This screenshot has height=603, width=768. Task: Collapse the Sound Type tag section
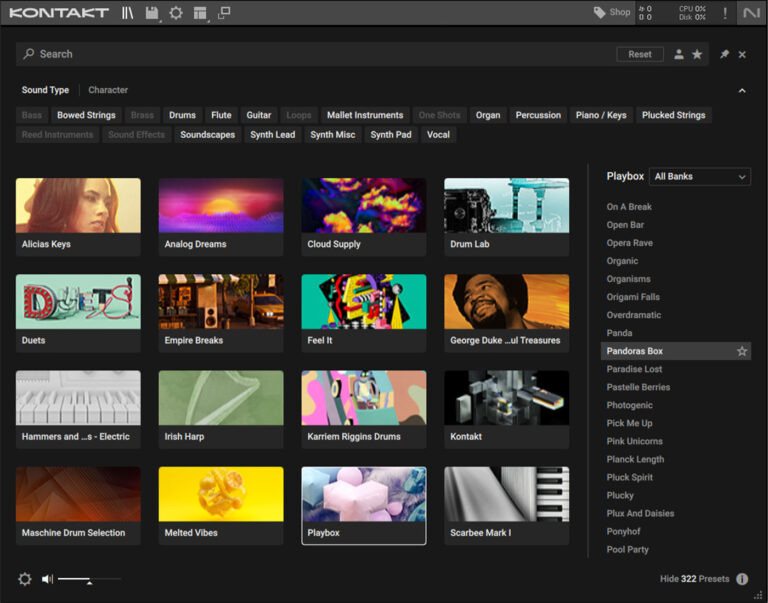[x=742, y=90]
